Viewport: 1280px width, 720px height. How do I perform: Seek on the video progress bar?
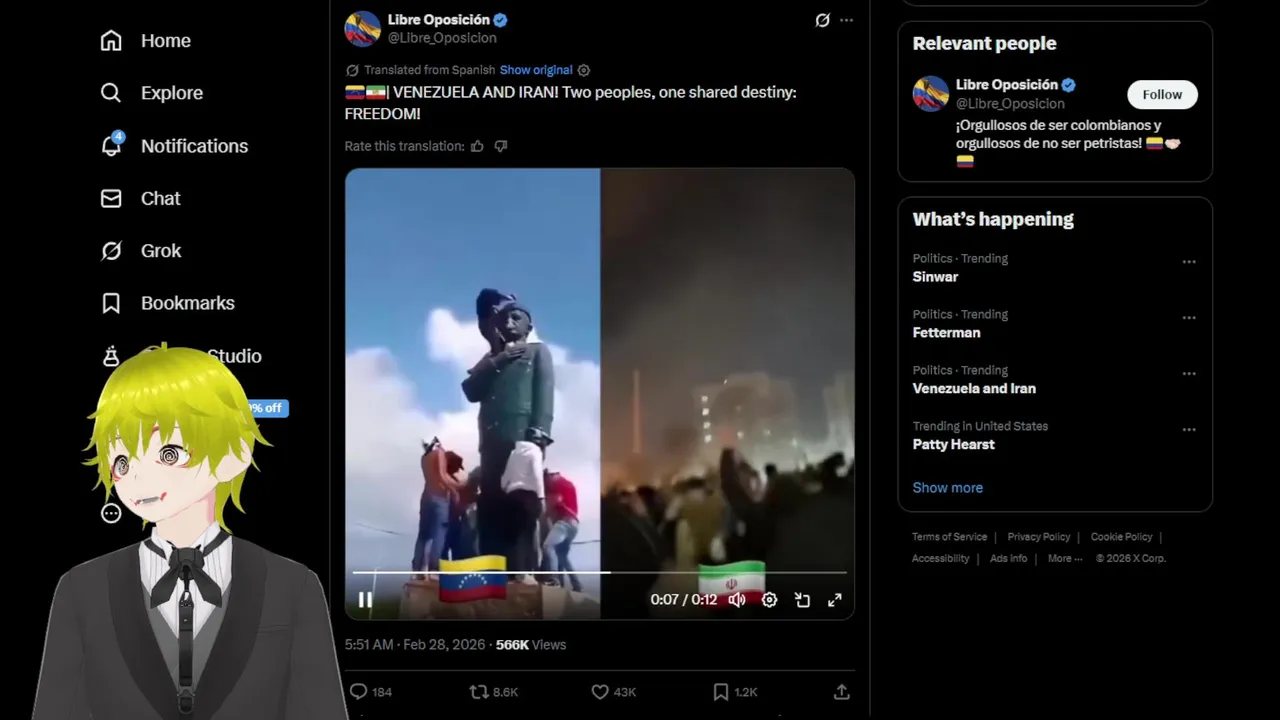coord(600,573)
